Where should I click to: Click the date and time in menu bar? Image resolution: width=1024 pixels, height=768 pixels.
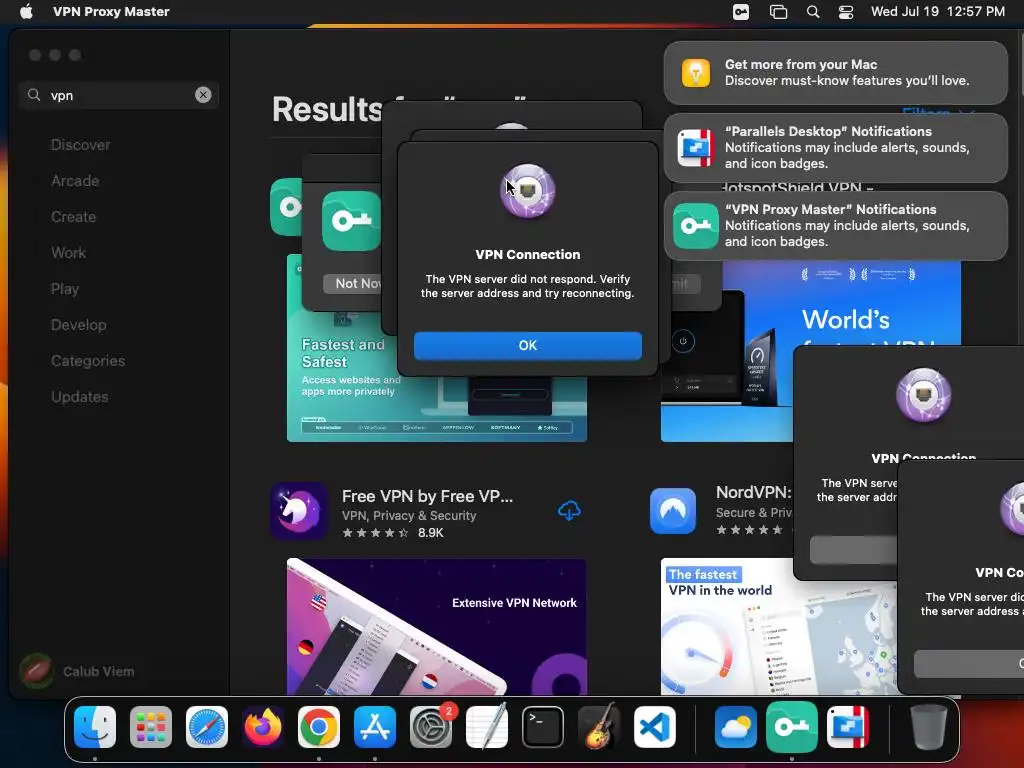click(x=938, y=12)
